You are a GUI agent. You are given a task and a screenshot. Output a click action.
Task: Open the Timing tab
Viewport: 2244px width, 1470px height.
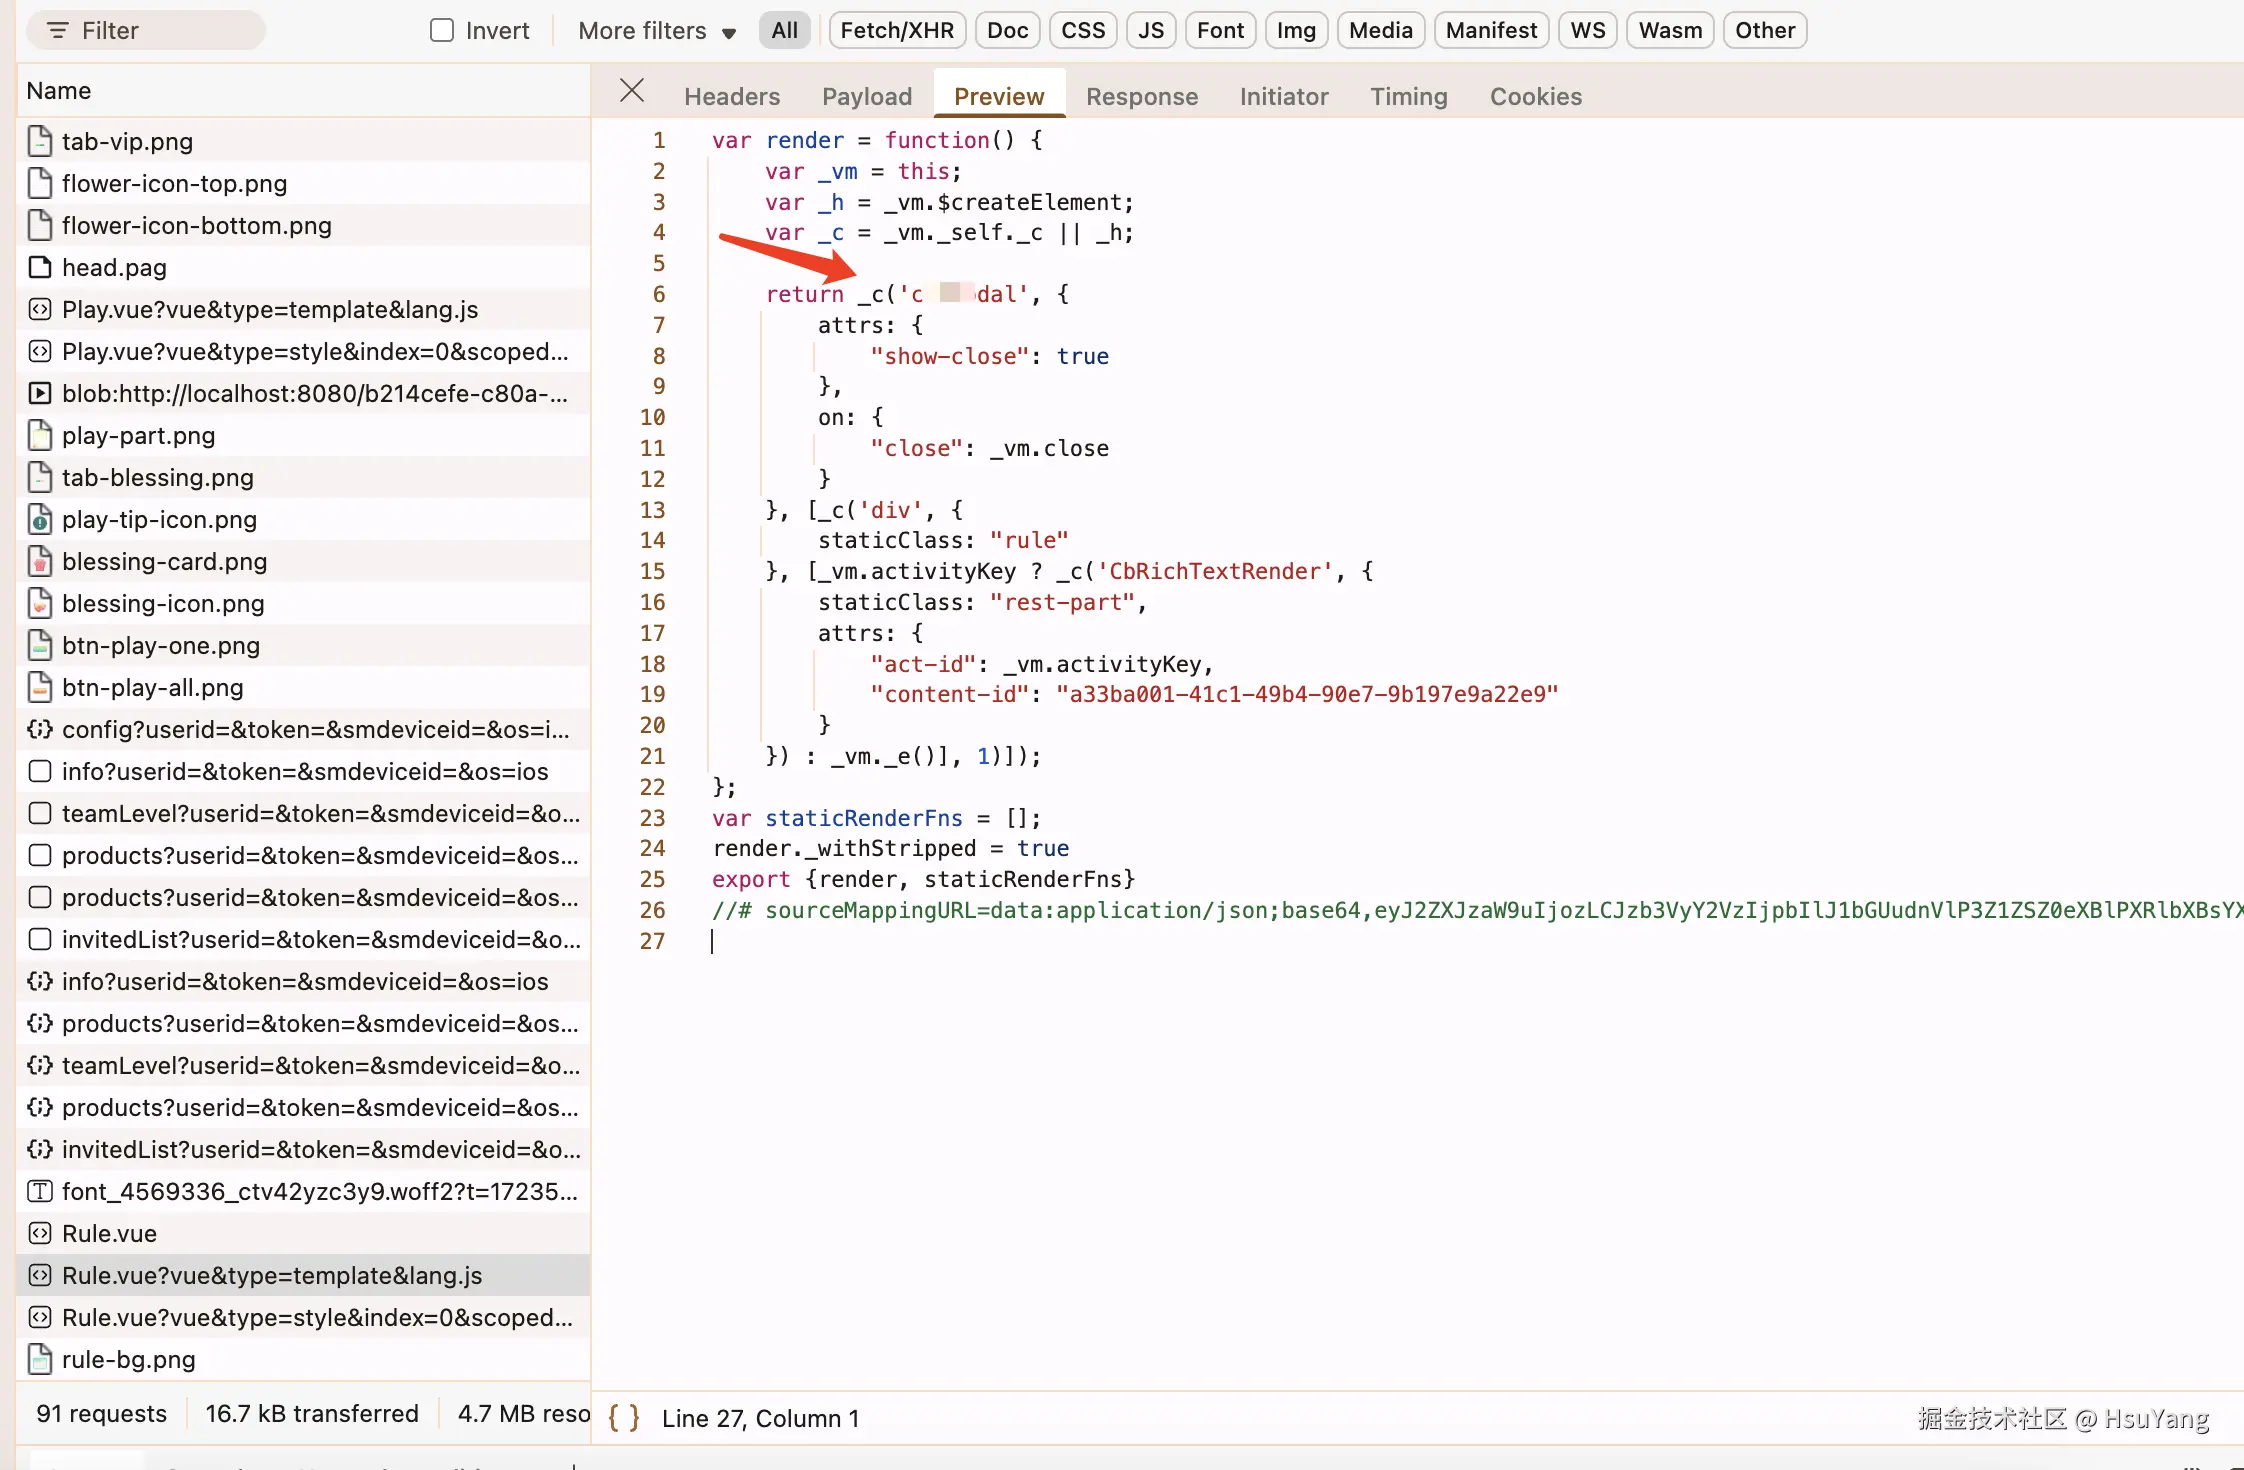[x=1408, y=96]
